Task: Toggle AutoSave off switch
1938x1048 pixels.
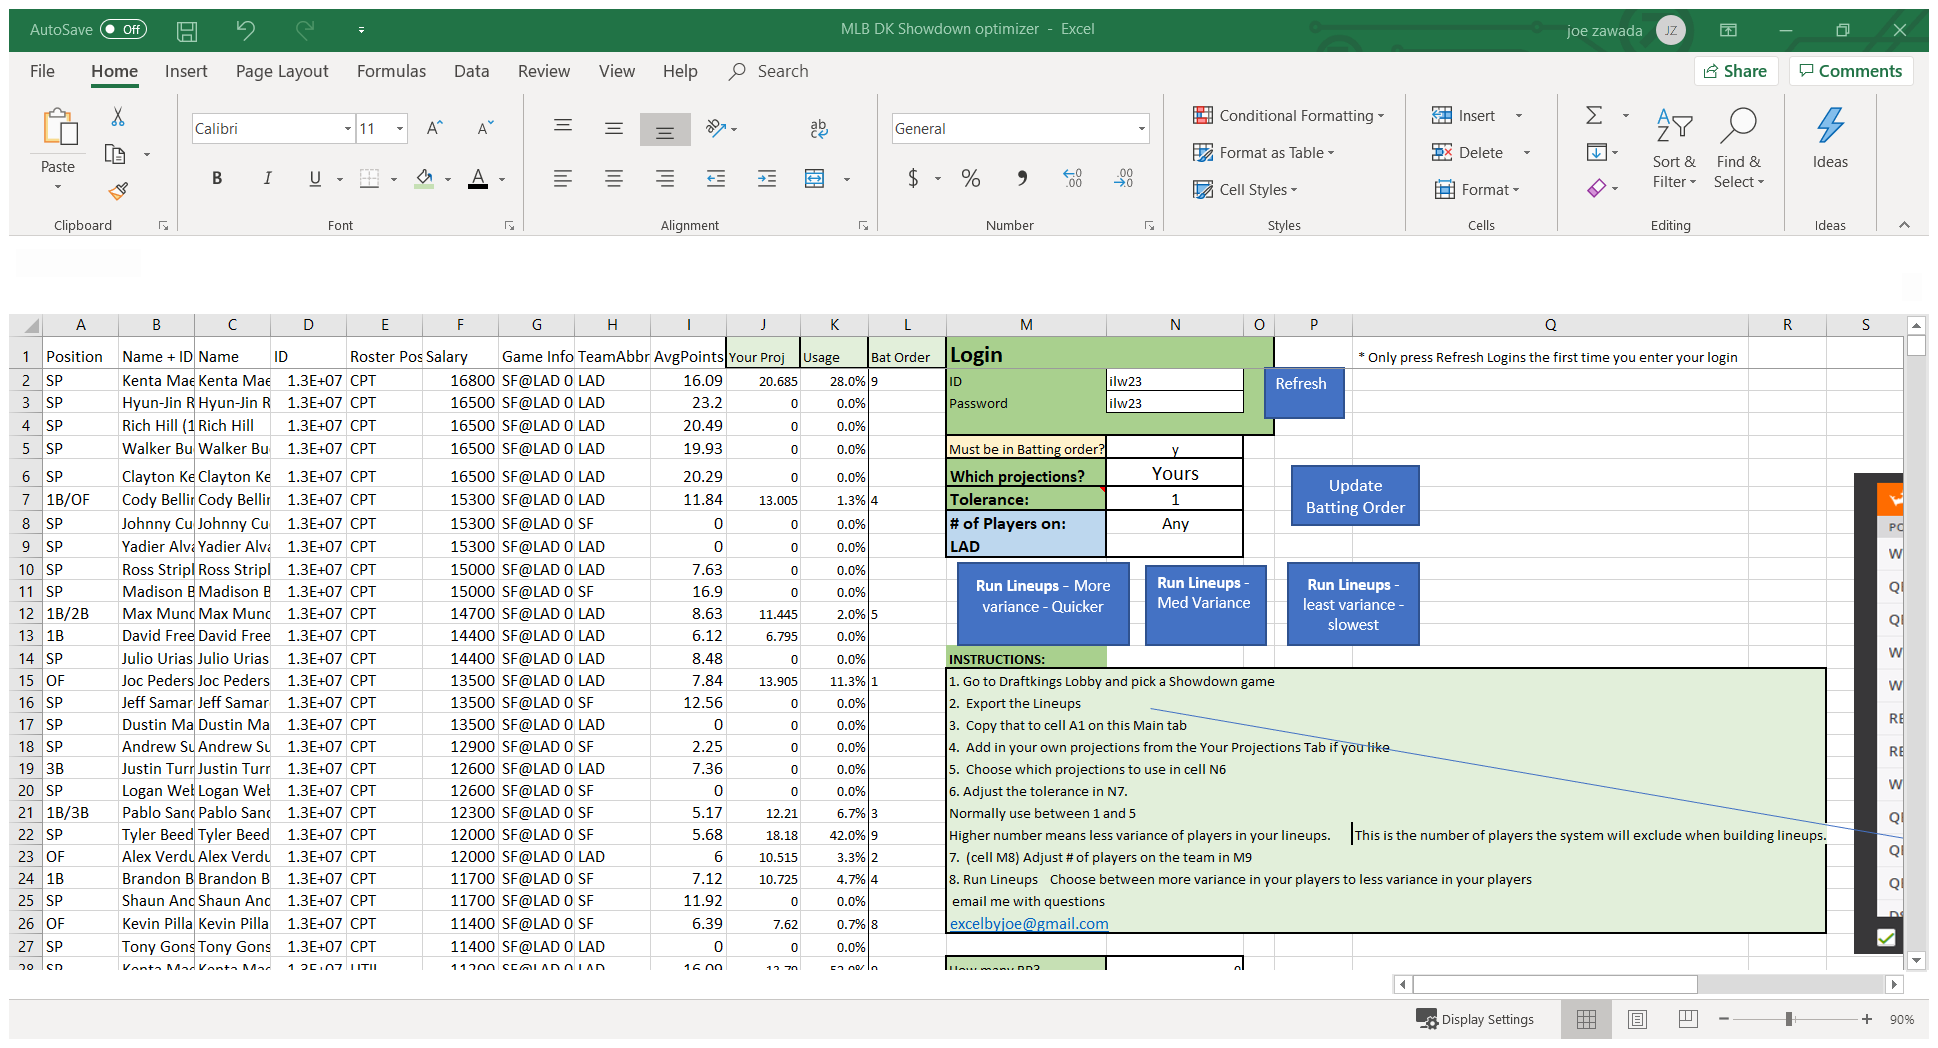Action: 123,30
